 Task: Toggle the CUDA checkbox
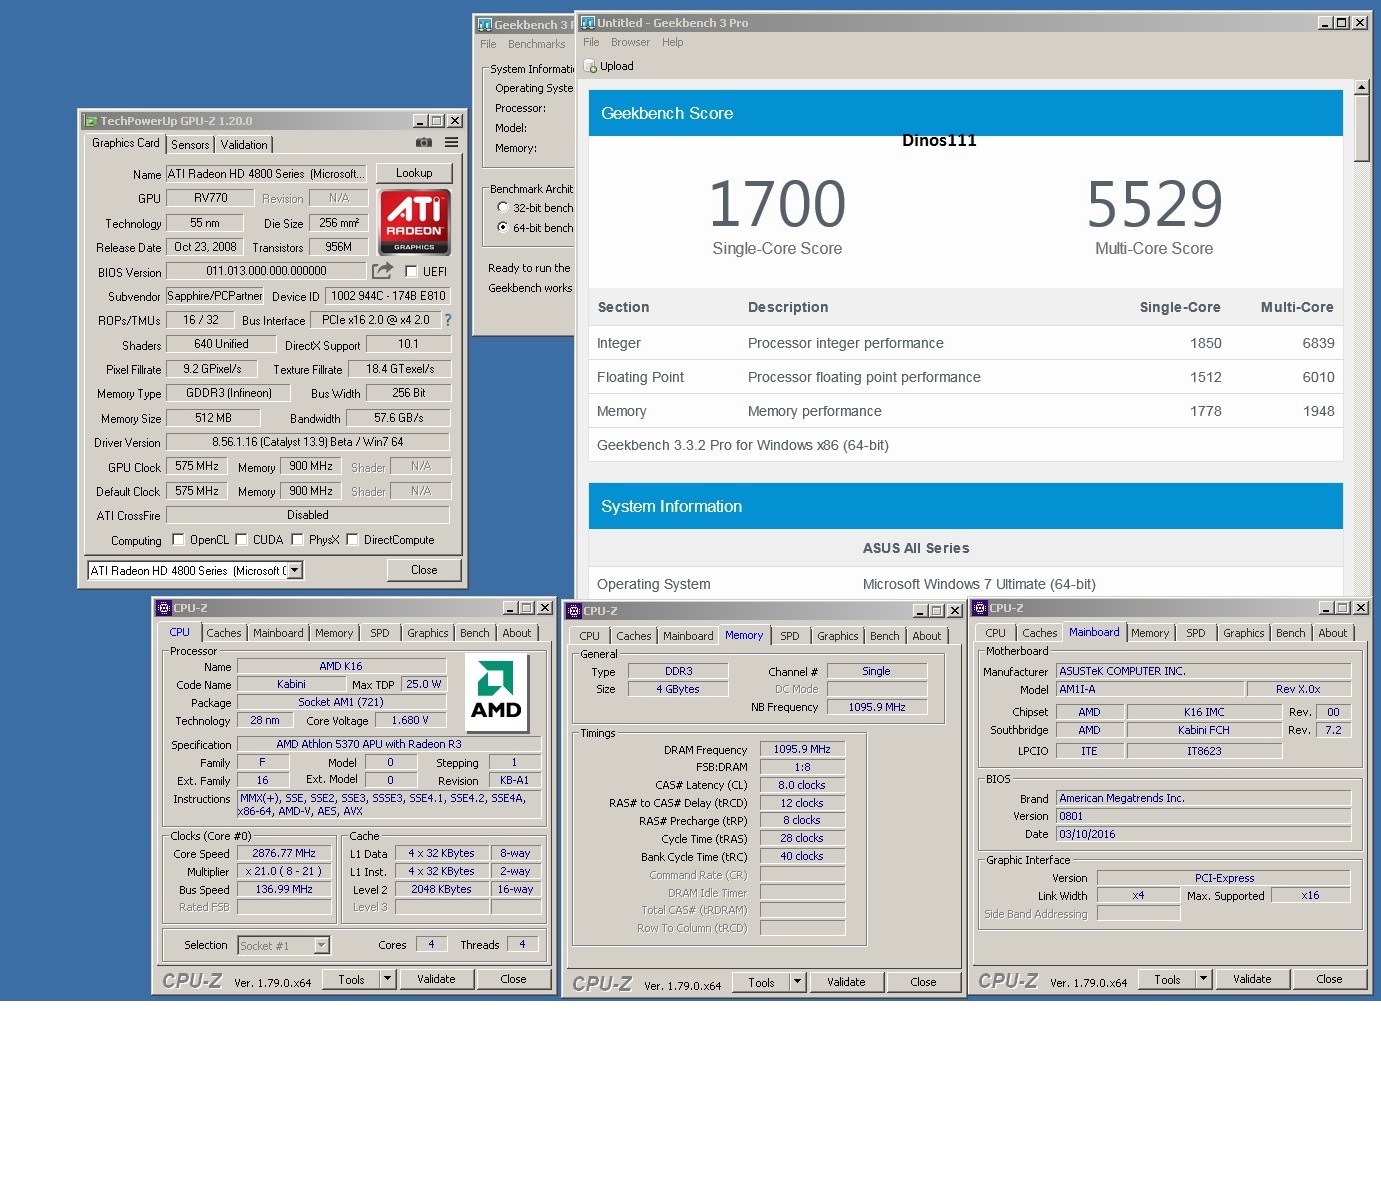(x=241, y=539)
